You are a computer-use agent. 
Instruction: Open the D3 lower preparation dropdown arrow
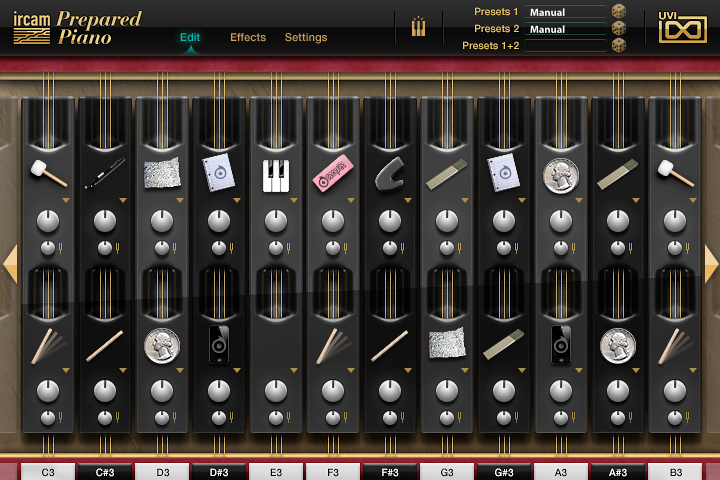[x=180, y=370]
